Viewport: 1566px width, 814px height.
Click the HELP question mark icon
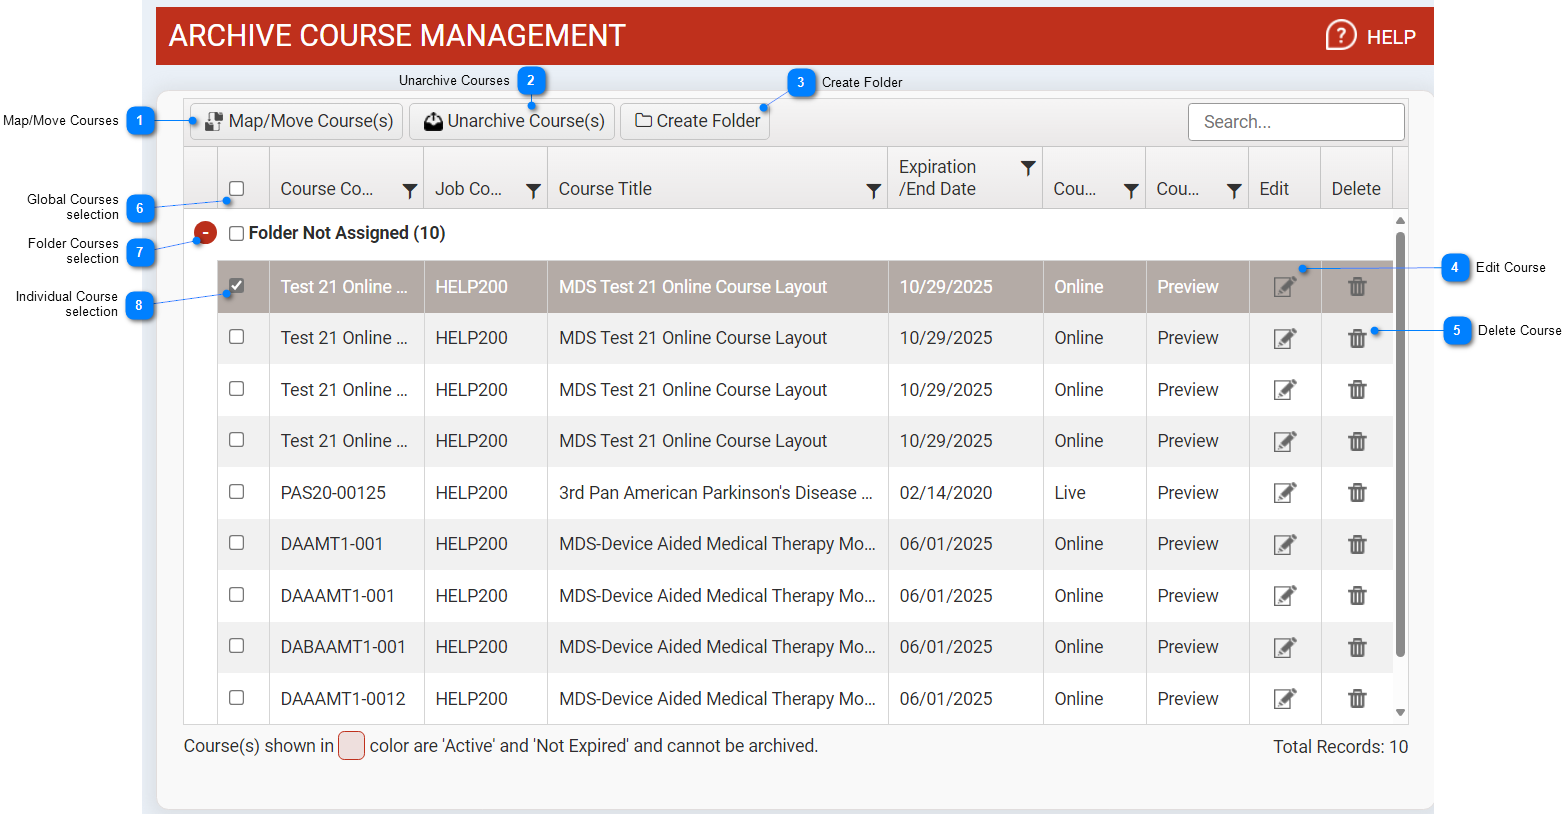pos(1340,36)
